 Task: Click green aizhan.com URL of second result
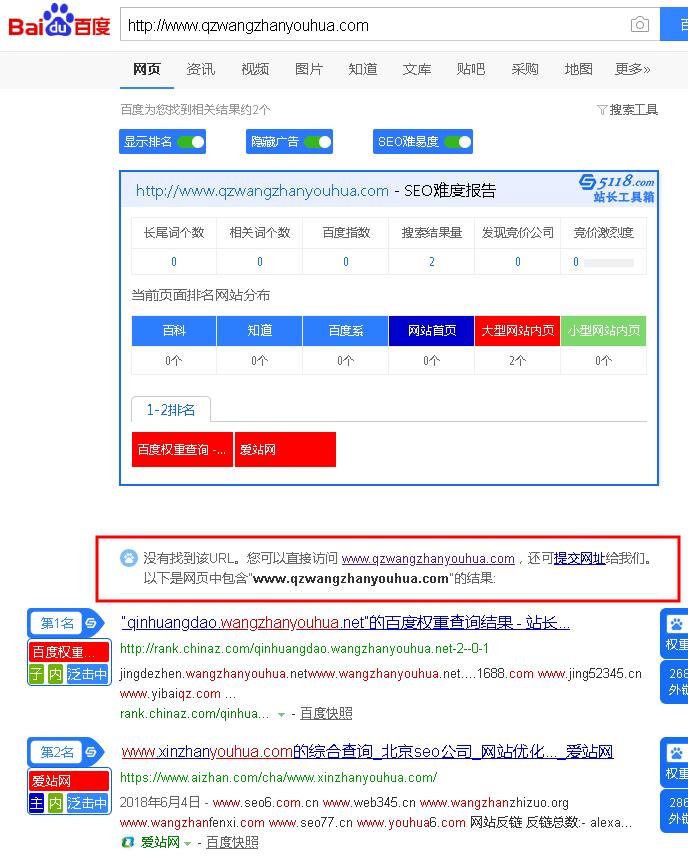click(278, 778)
